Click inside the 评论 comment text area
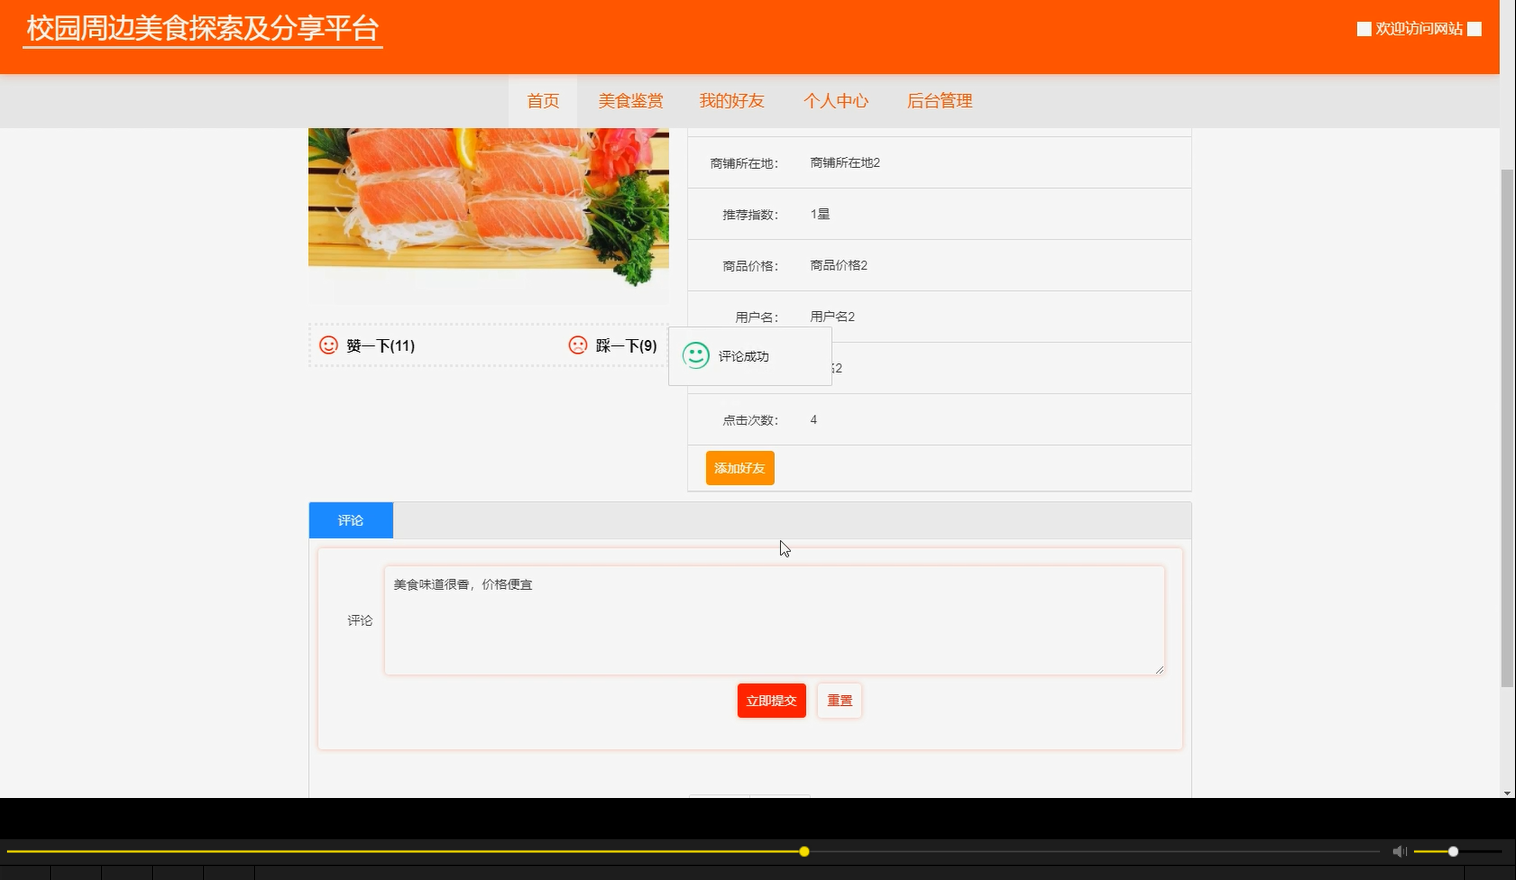 [774, 619]
